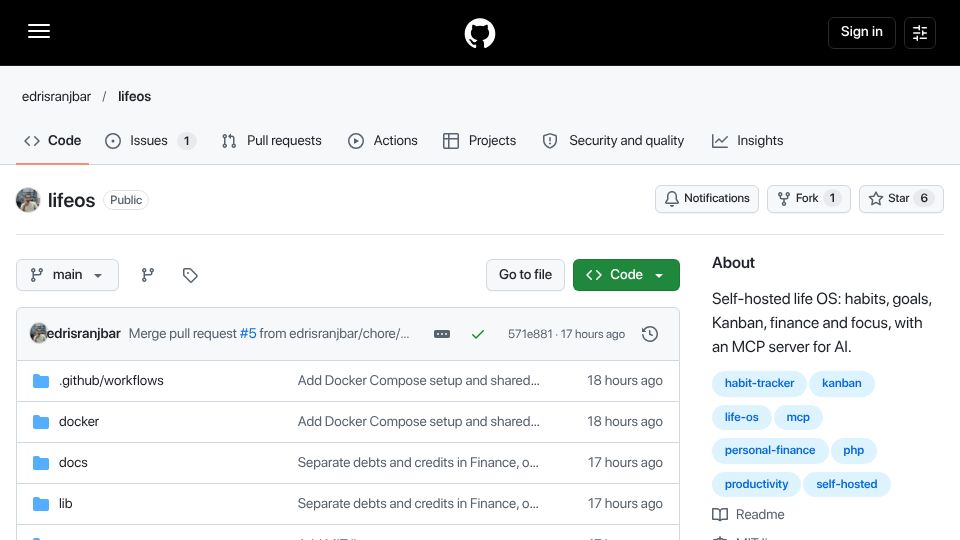Switch to the Security and quality tab
Image resolution: width=960 pixels, height=540 pixels.
click(613, 141)
